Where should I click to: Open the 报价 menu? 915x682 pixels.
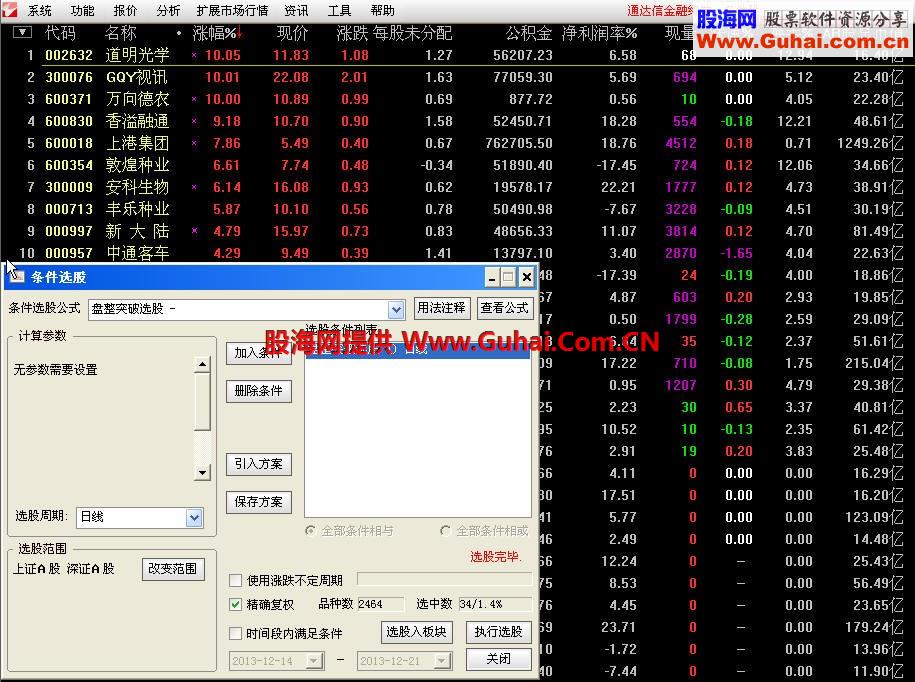point(125,11)
